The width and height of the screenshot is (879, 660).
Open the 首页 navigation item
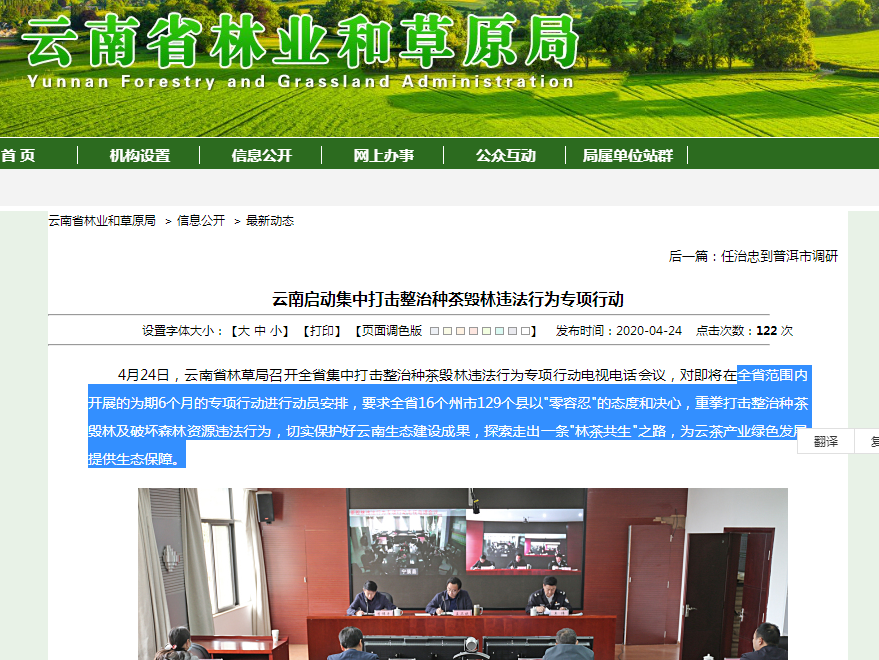point(18,155)
